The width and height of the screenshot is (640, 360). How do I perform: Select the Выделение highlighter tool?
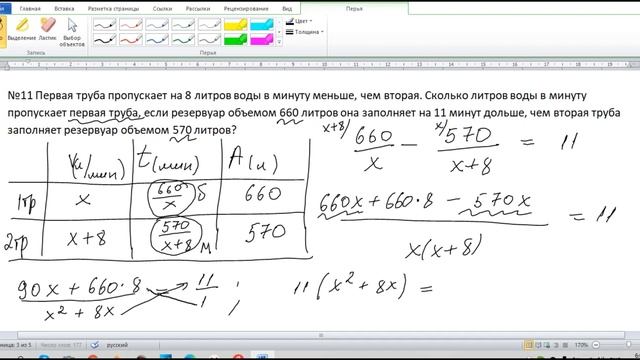click(22, 29)
